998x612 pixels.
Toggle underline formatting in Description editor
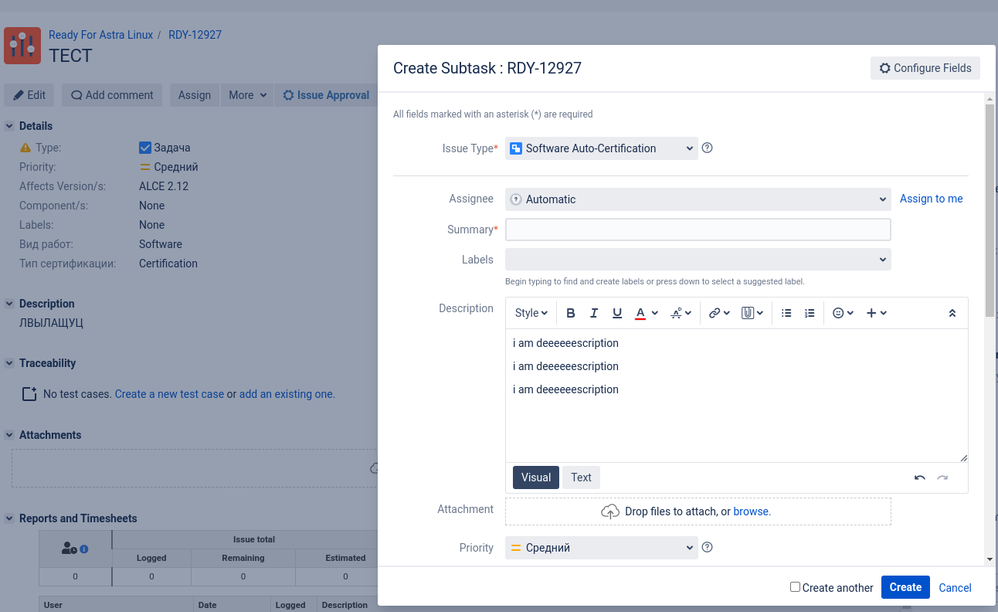617,313
